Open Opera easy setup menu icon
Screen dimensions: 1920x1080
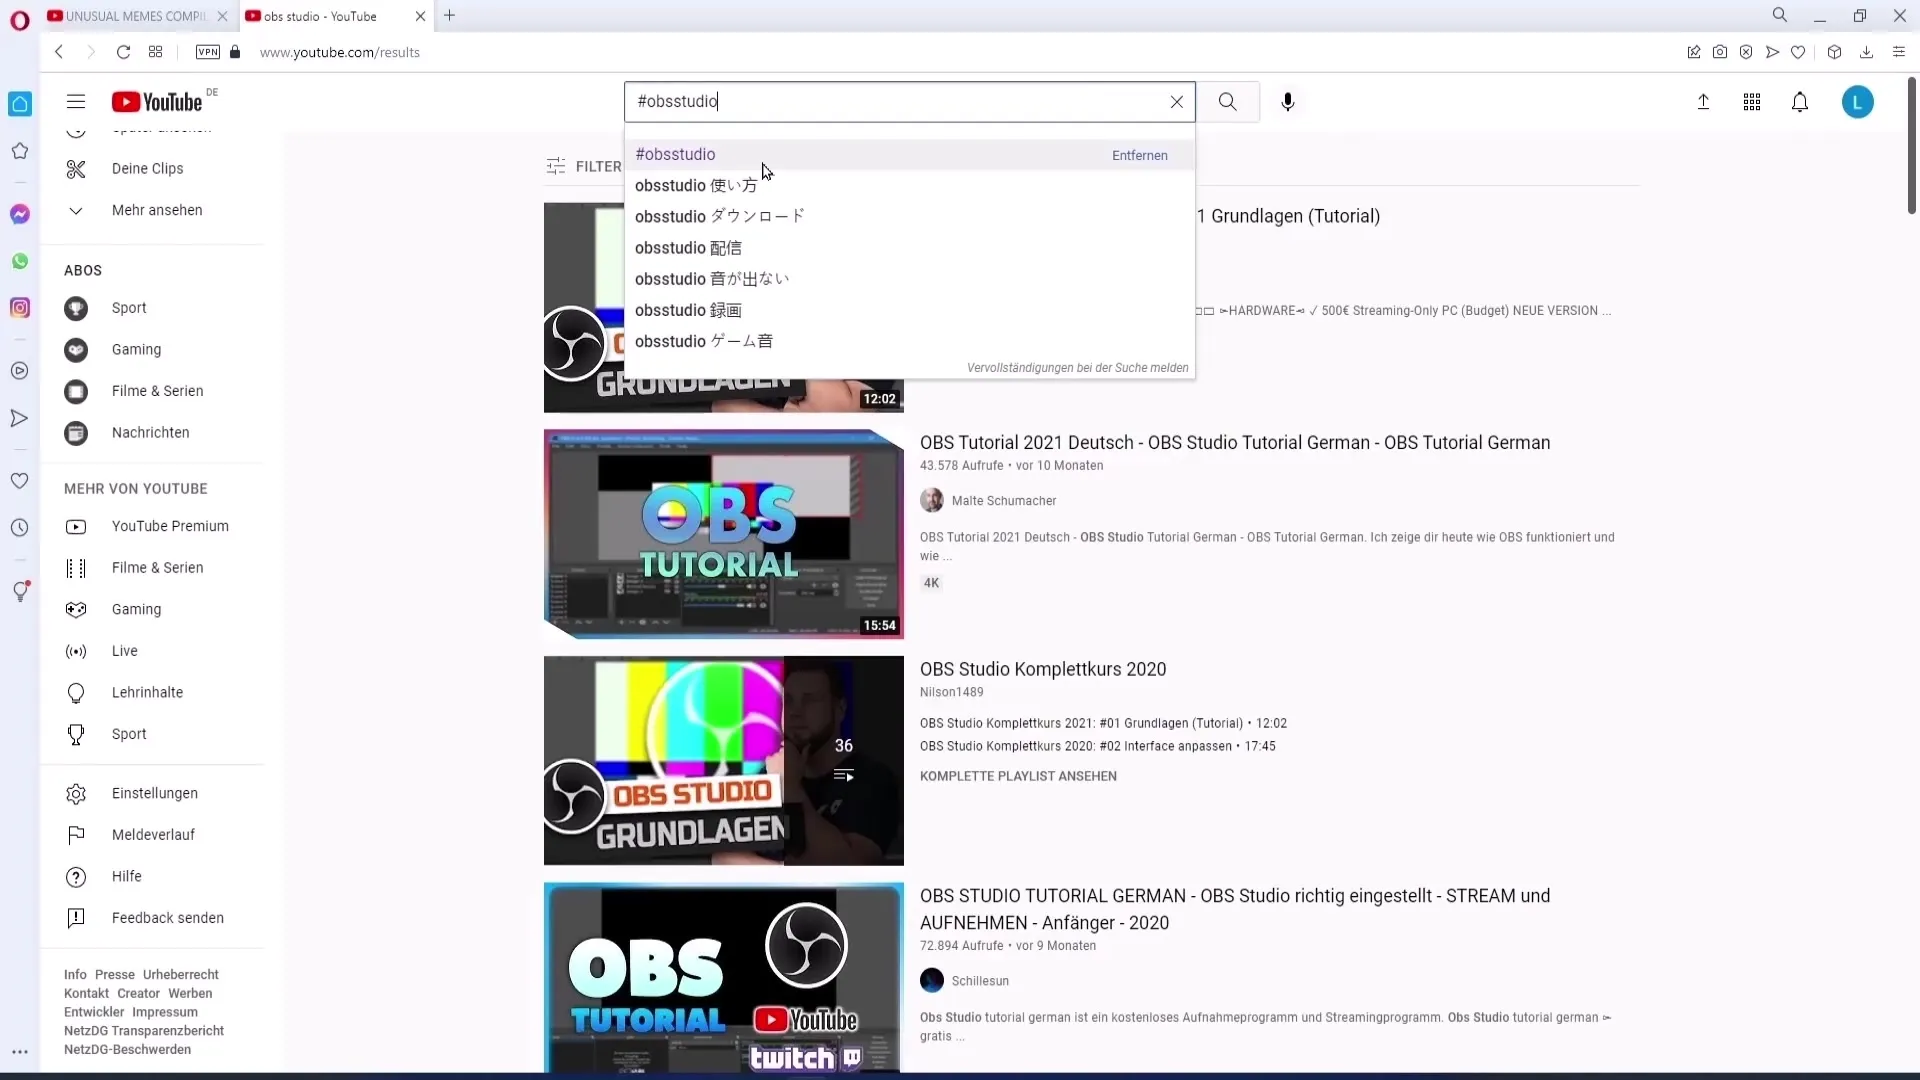point(1899,52)
